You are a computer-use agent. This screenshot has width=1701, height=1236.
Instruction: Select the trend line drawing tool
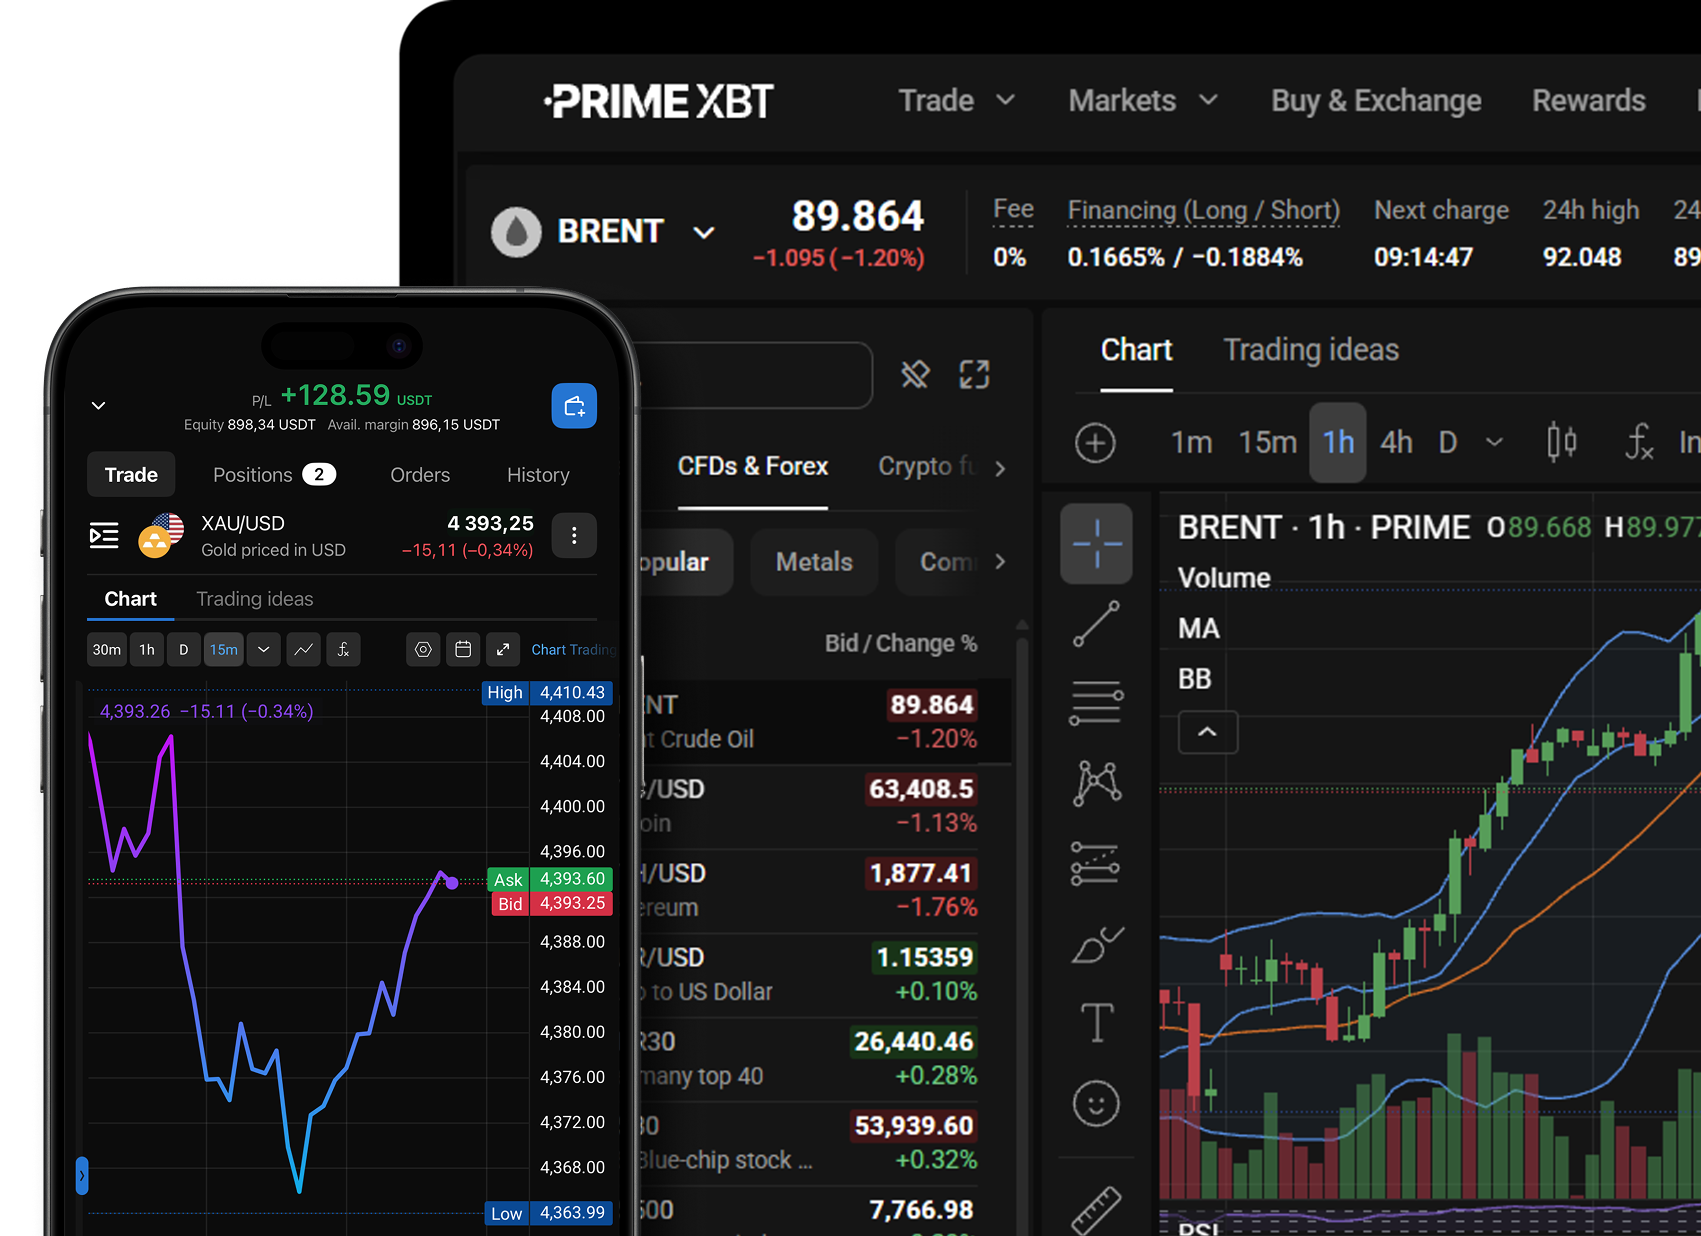click(x=1096, y=624)
